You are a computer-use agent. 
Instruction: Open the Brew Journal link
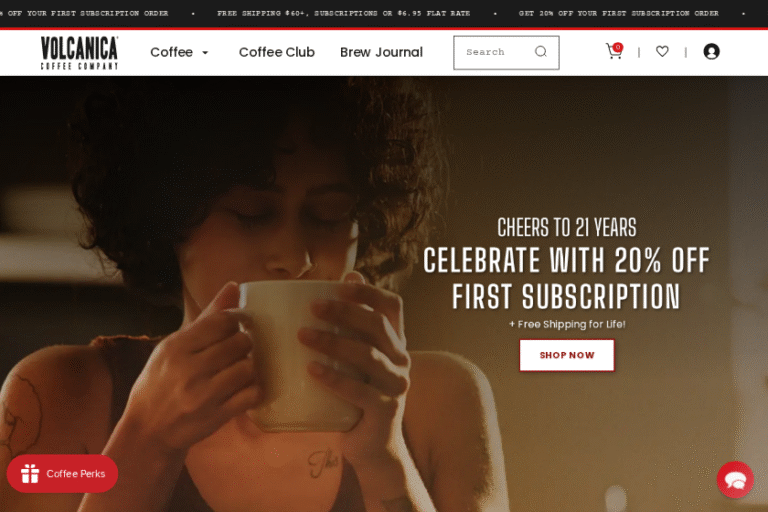pos(381,52)
